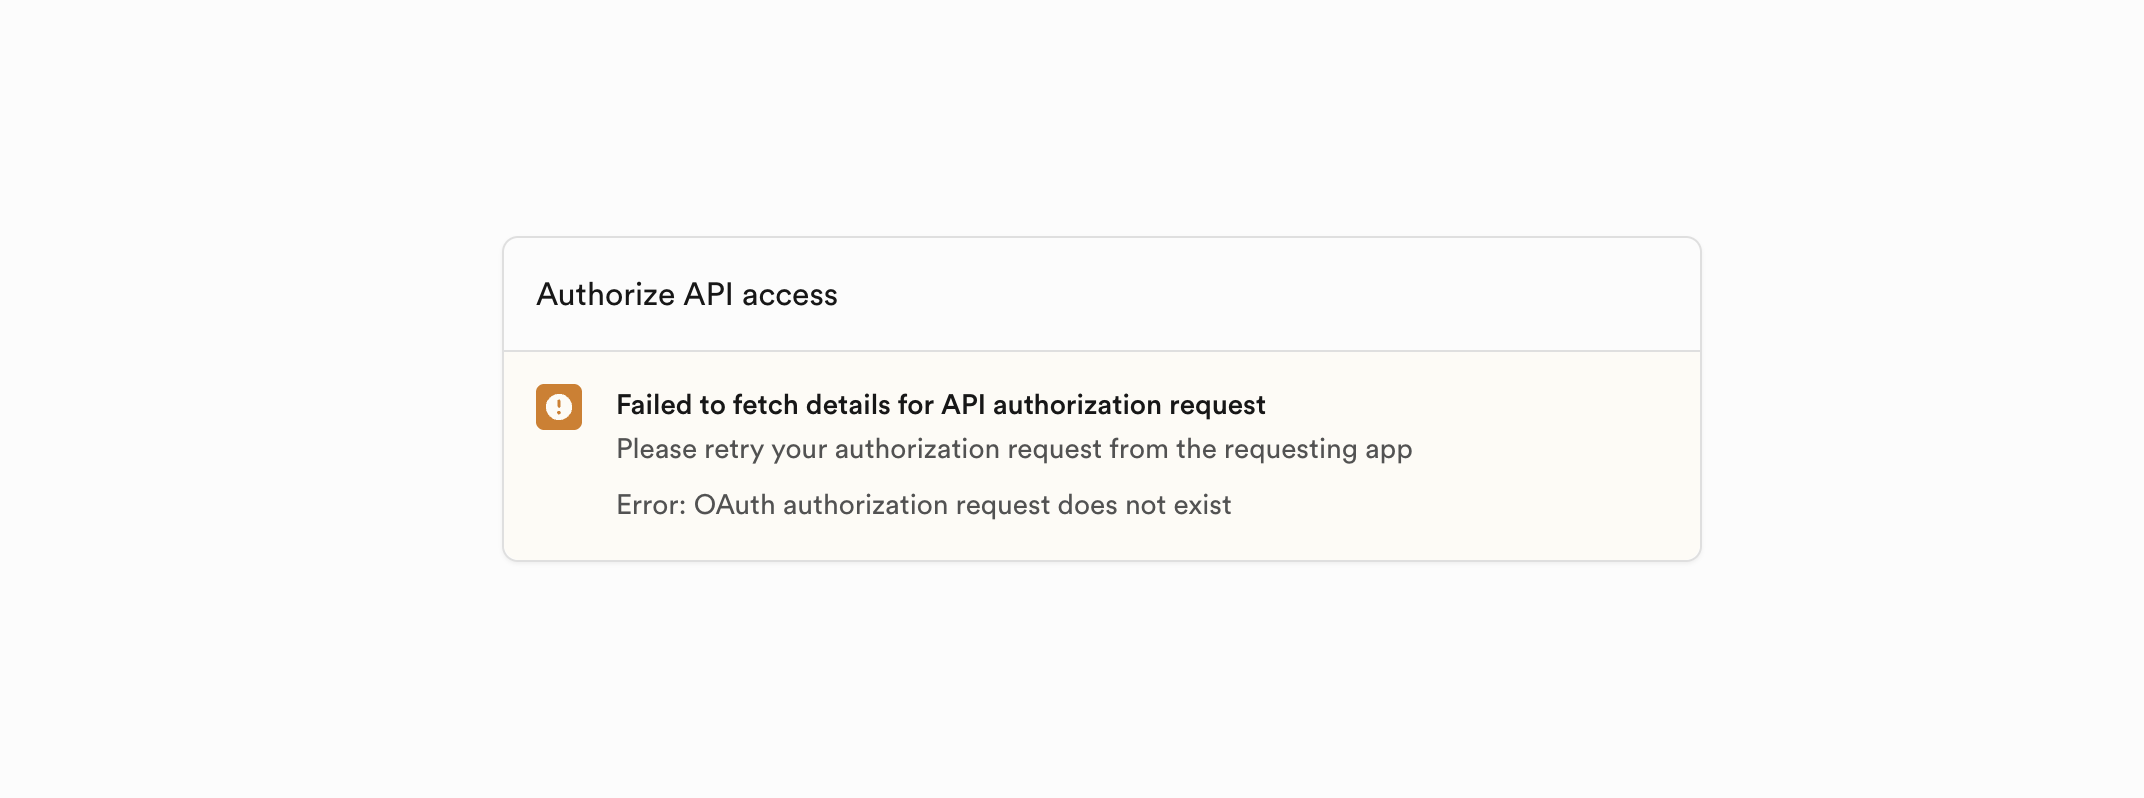
Task: Click the 'Error:' label in the details line
Action: (x=650, y=505)
